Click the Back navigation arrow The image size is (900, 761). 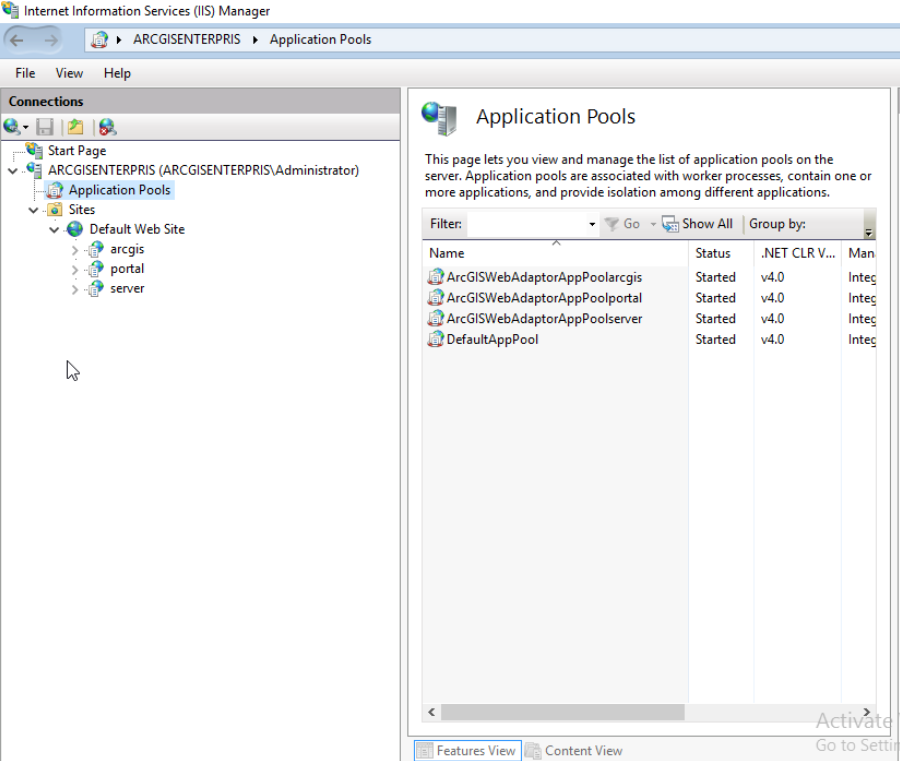click(x=17, y=40)
